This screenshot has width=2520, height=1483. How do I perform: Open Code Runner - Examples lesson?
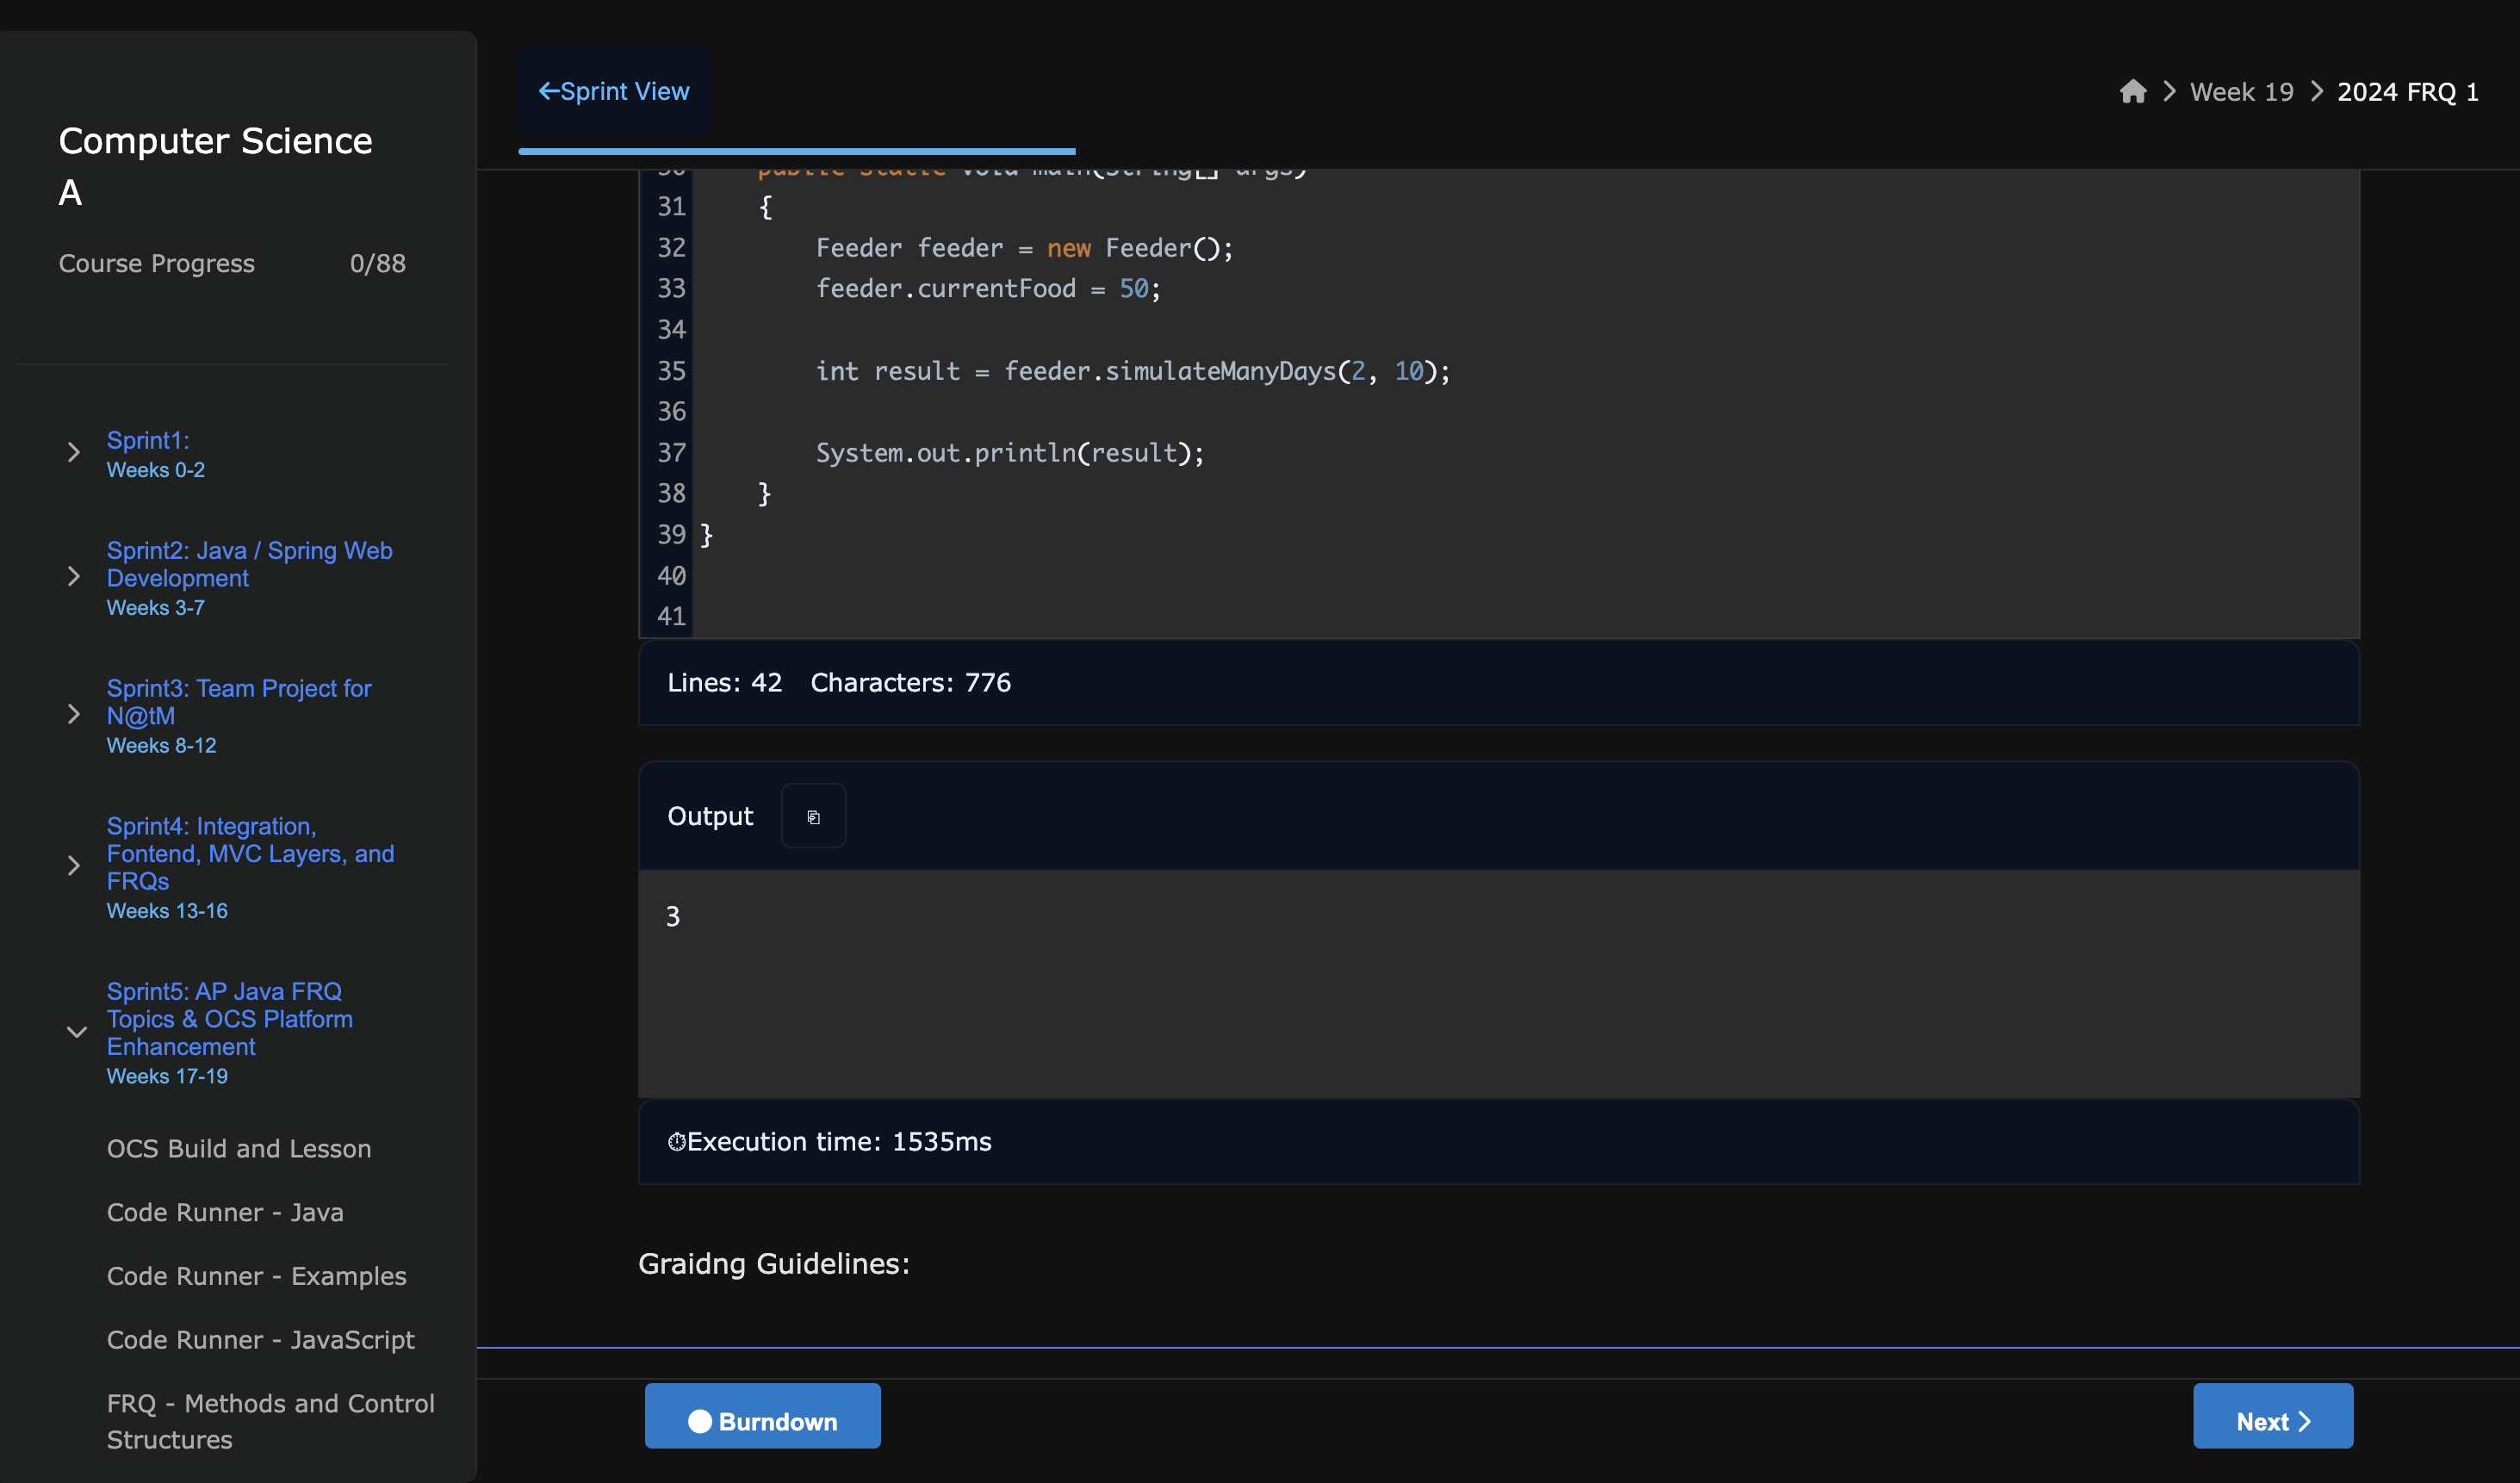(256, 1277)
